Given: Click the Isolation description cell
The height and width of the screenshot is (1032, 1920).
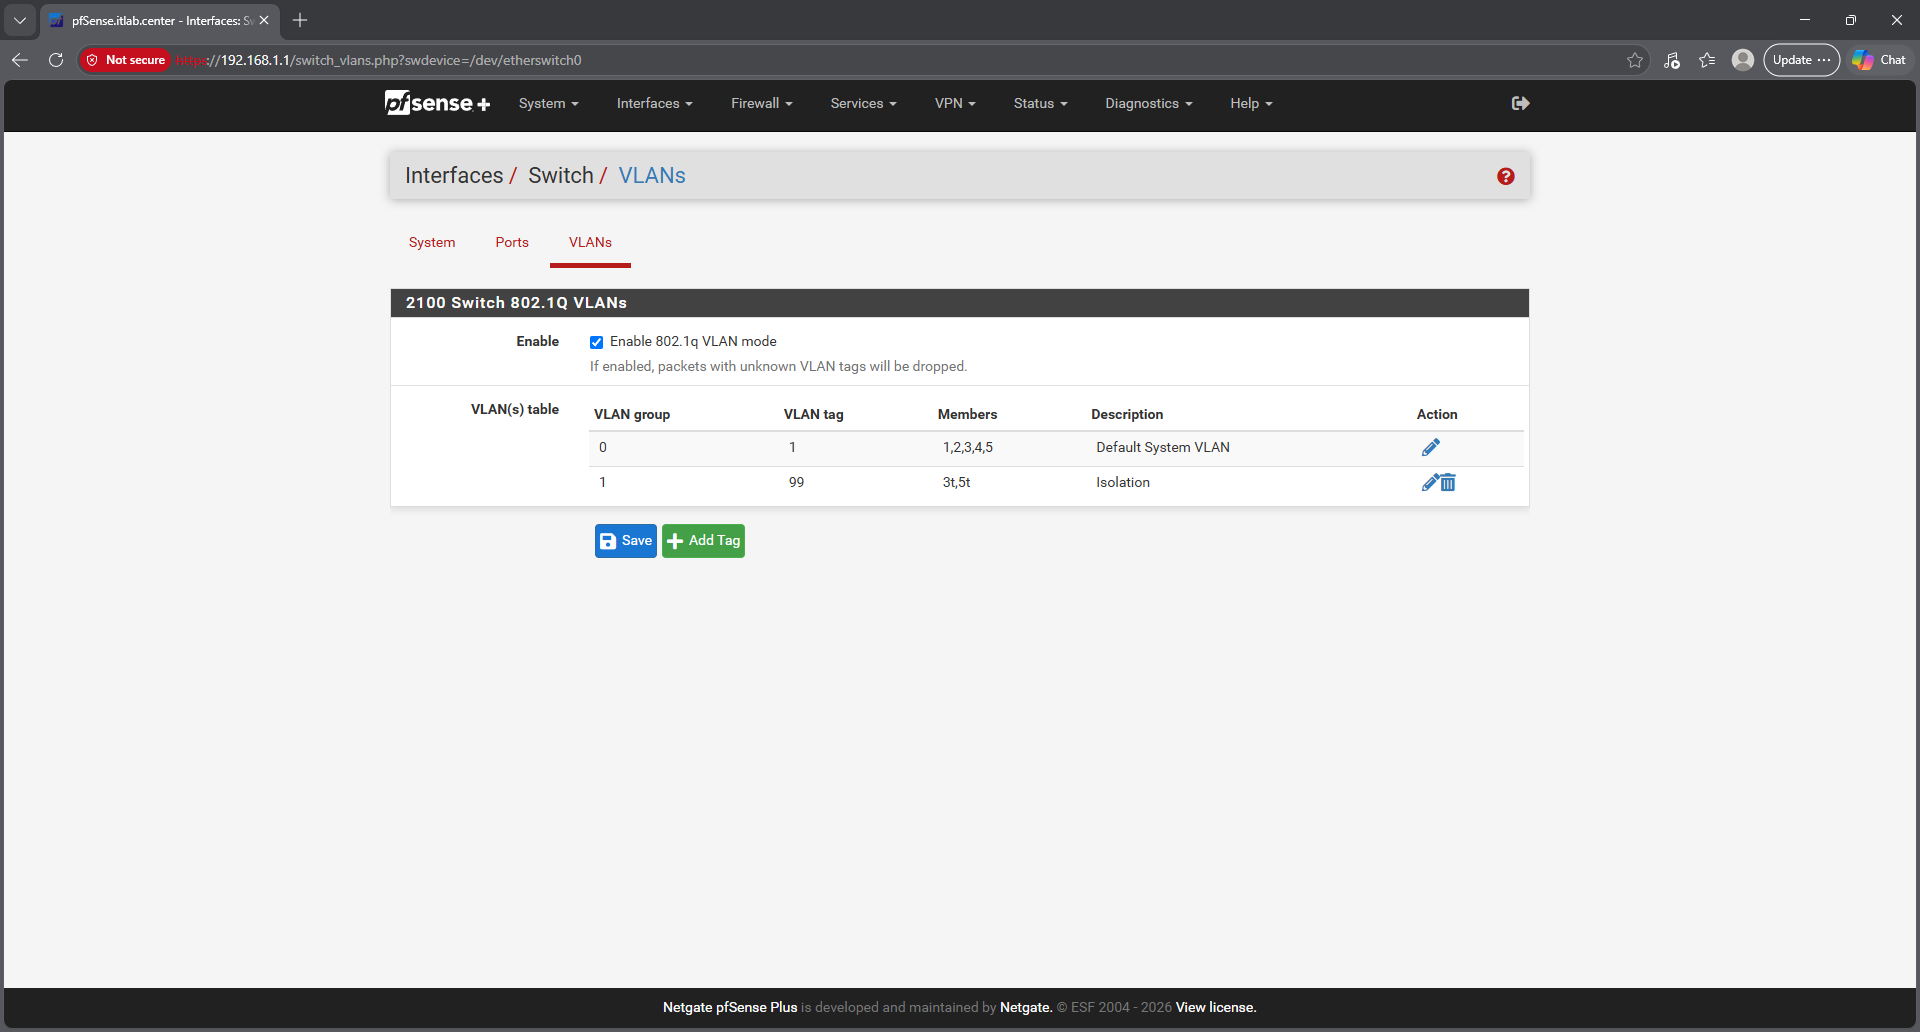Looking at the screenshot, I should pyautogui.click(x=1123, y=483).
